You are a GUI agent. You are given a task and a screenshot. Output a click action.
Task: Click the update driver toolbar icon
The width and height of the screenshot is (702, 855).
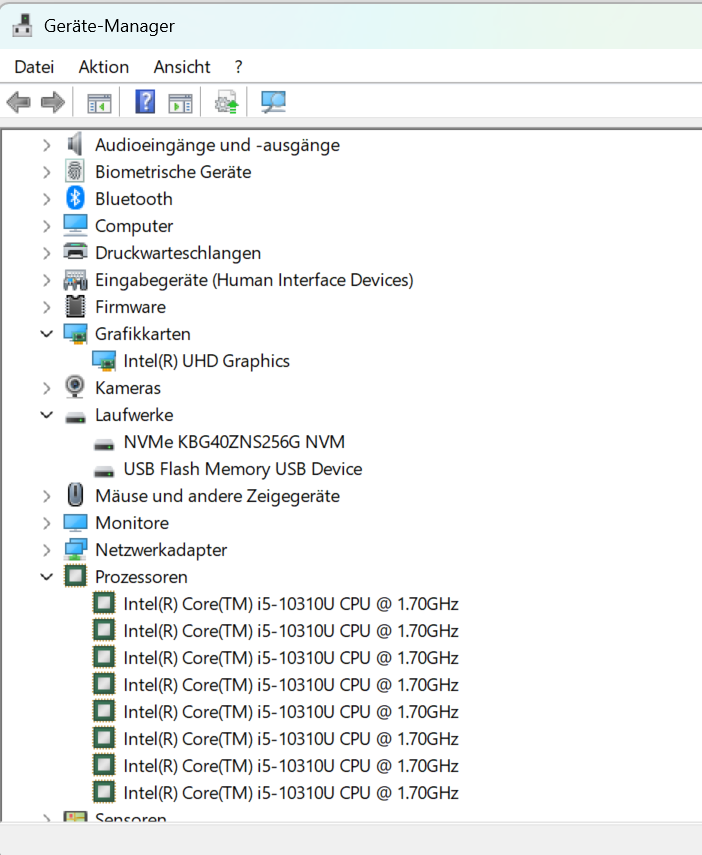pyautogui.click(x=226, y=102)
